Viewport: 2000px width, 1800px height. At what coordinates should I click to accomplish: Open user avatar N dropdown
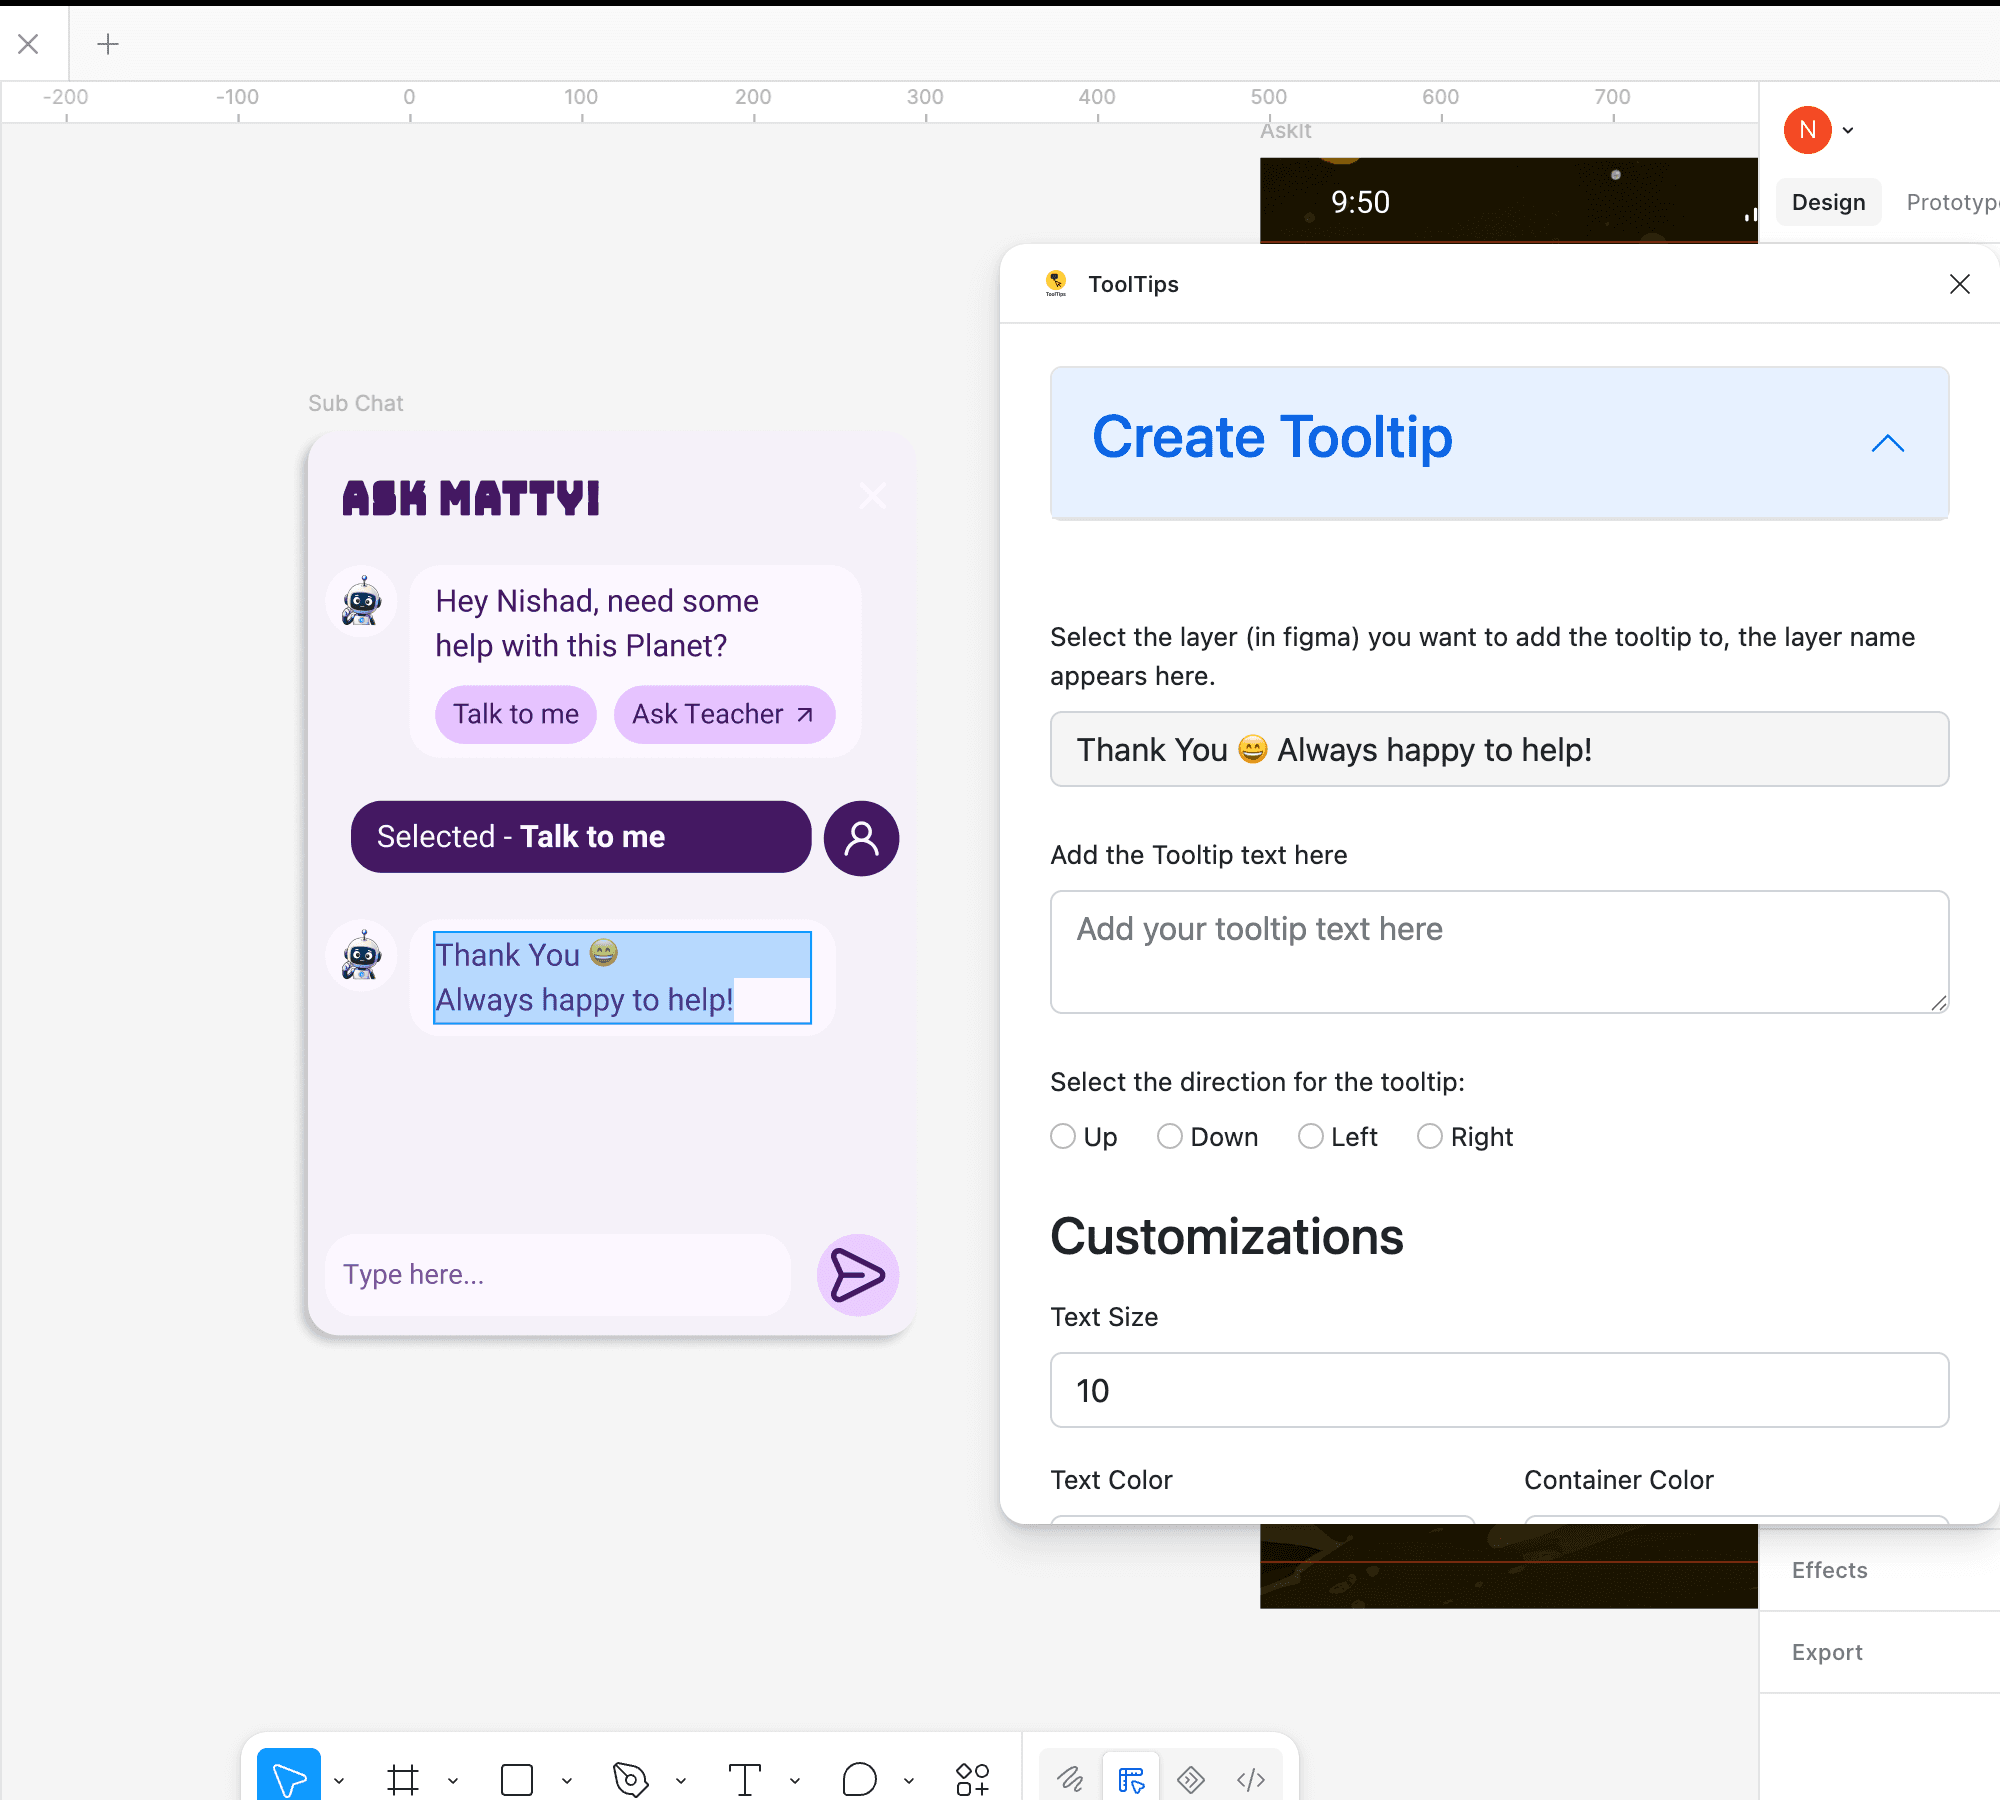pos(1848,130)
